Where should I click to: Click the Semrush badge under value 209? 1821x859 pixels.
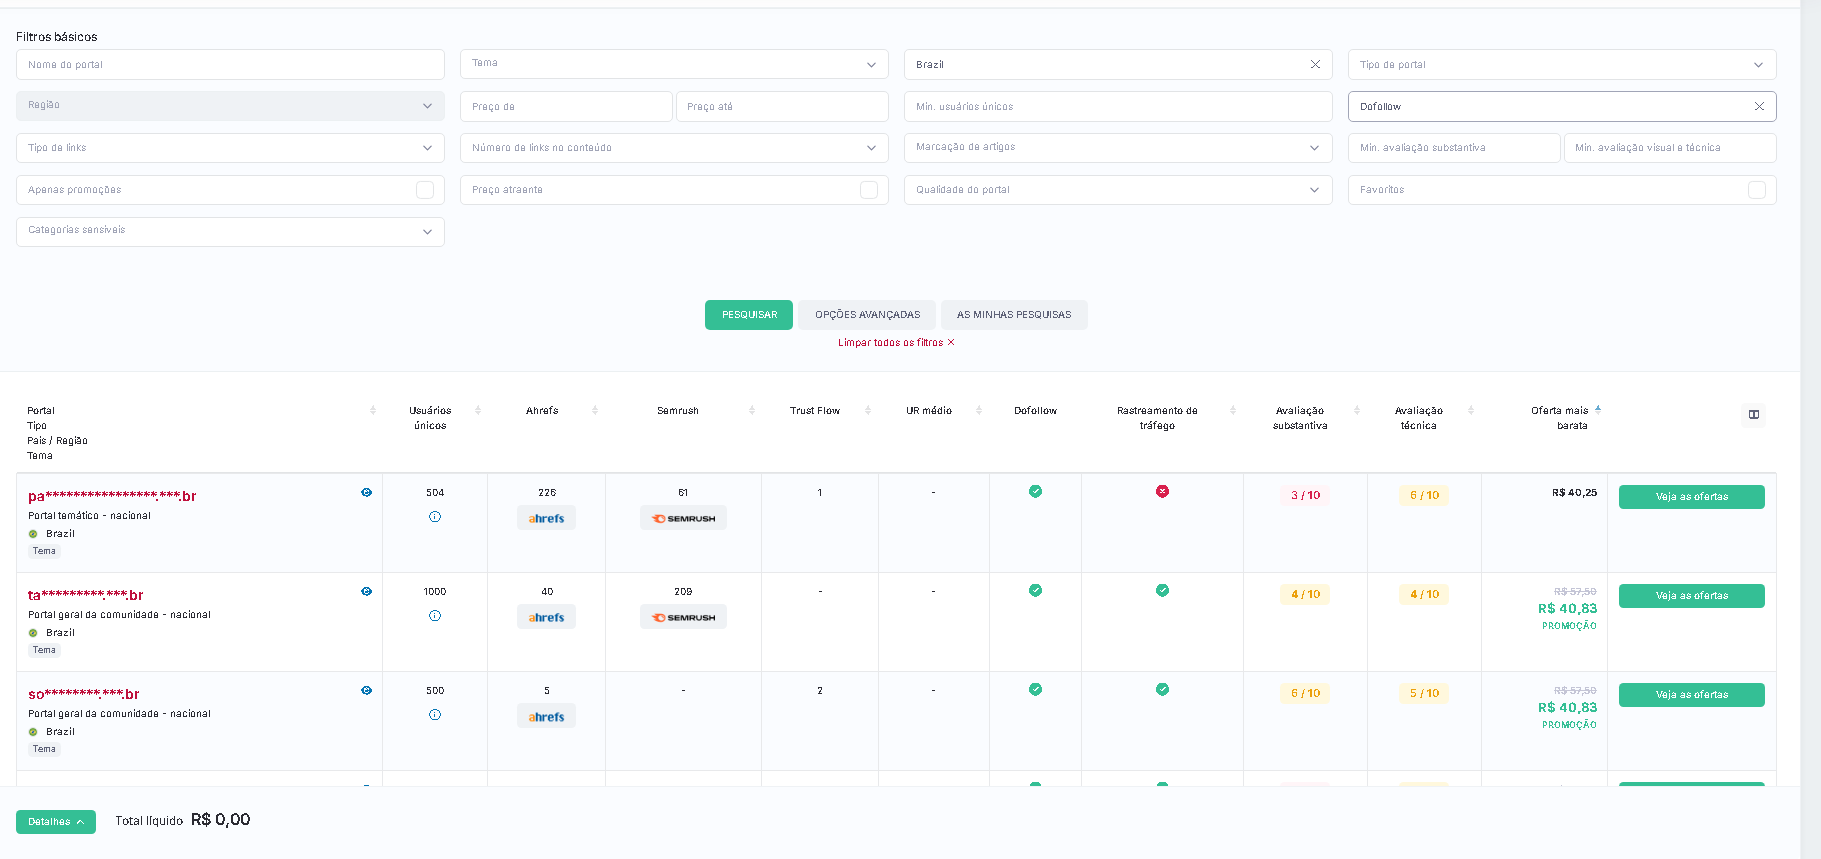[x=683, y=617]
